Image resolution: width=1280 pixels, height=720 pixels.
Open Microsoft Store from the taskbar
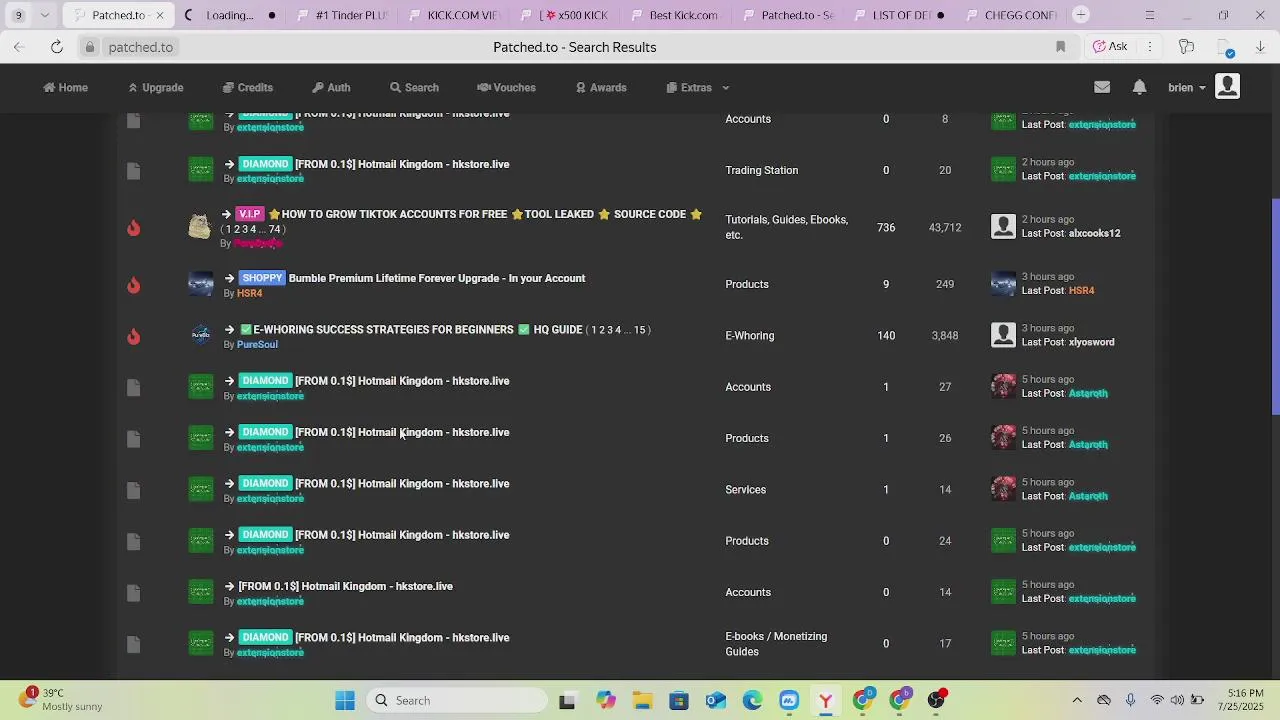(679, 700)
